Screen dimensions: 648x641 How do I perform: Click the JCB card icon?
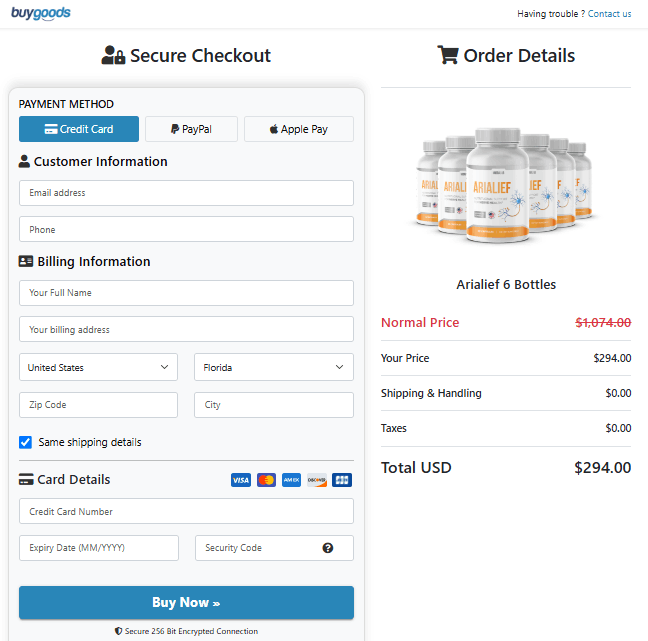[x=342, y=480]
